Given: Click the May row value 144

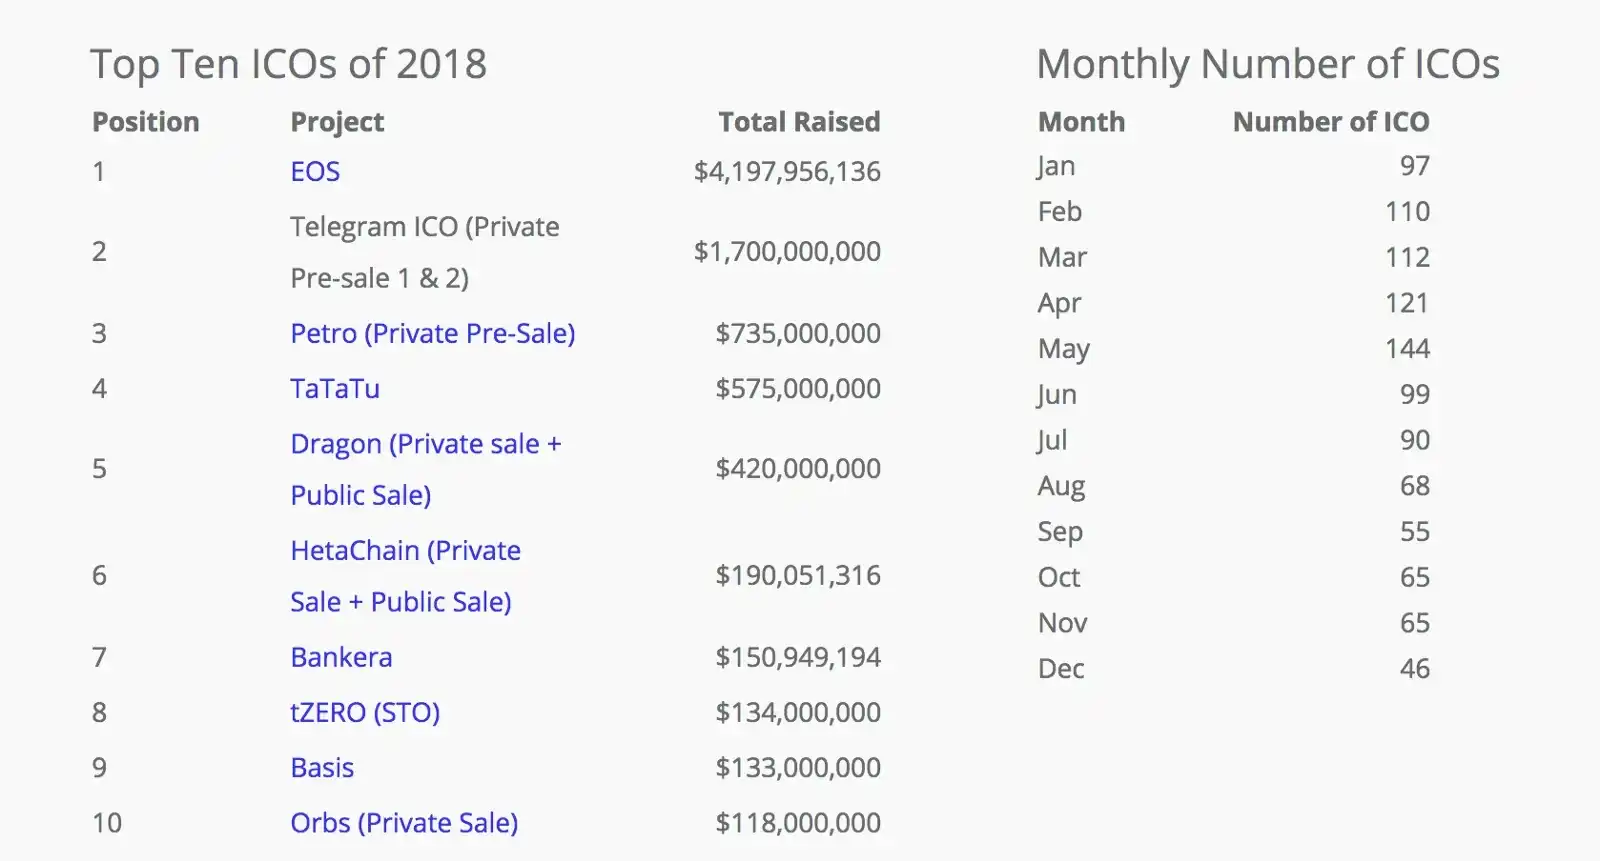Looking at the screenshot, I should [x=1407, y=349].
